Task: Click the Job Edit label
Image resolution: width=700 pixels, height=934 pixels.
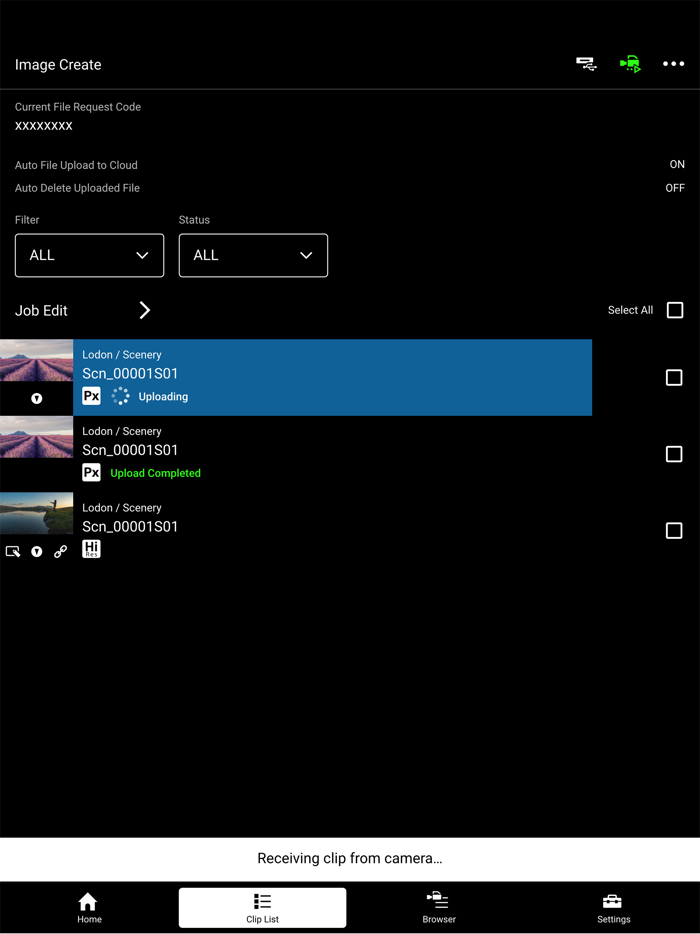Action: [41, 311]
